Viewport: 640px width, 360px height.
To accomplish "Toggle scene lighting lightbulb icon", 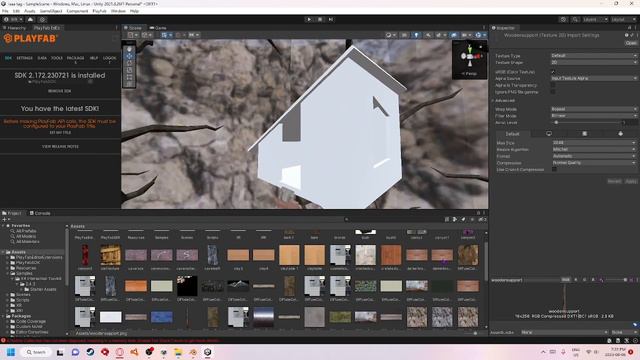I will tap(416, 35).
